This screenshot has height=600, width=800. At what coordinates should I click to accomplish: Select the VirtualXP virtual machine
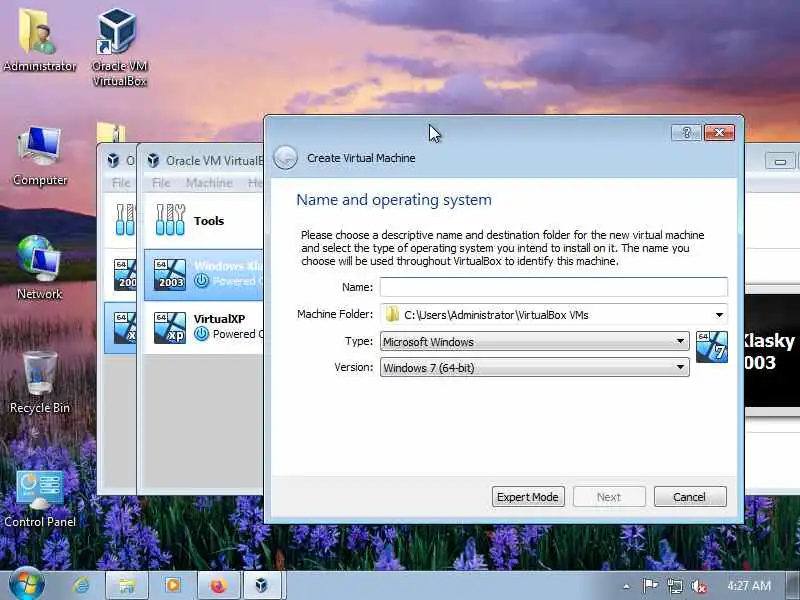pos(204,328)
